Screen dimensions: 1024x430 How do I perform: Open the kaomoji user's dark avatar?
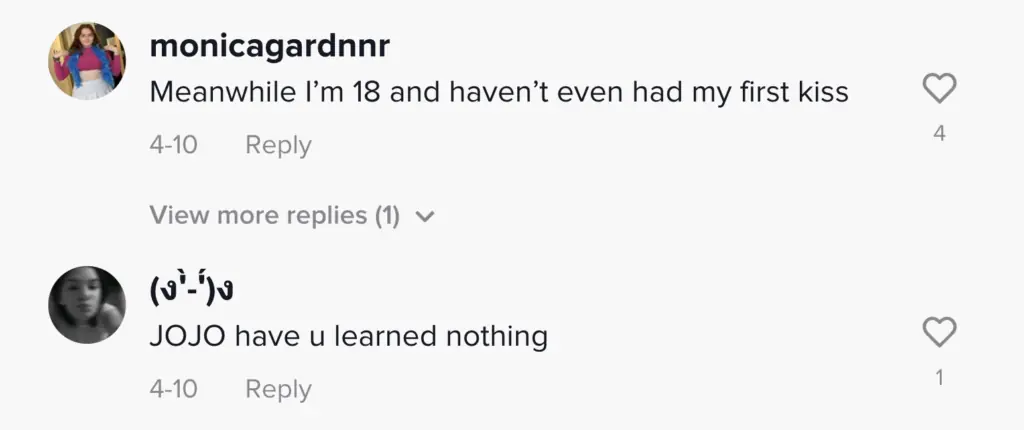point(86,305)
